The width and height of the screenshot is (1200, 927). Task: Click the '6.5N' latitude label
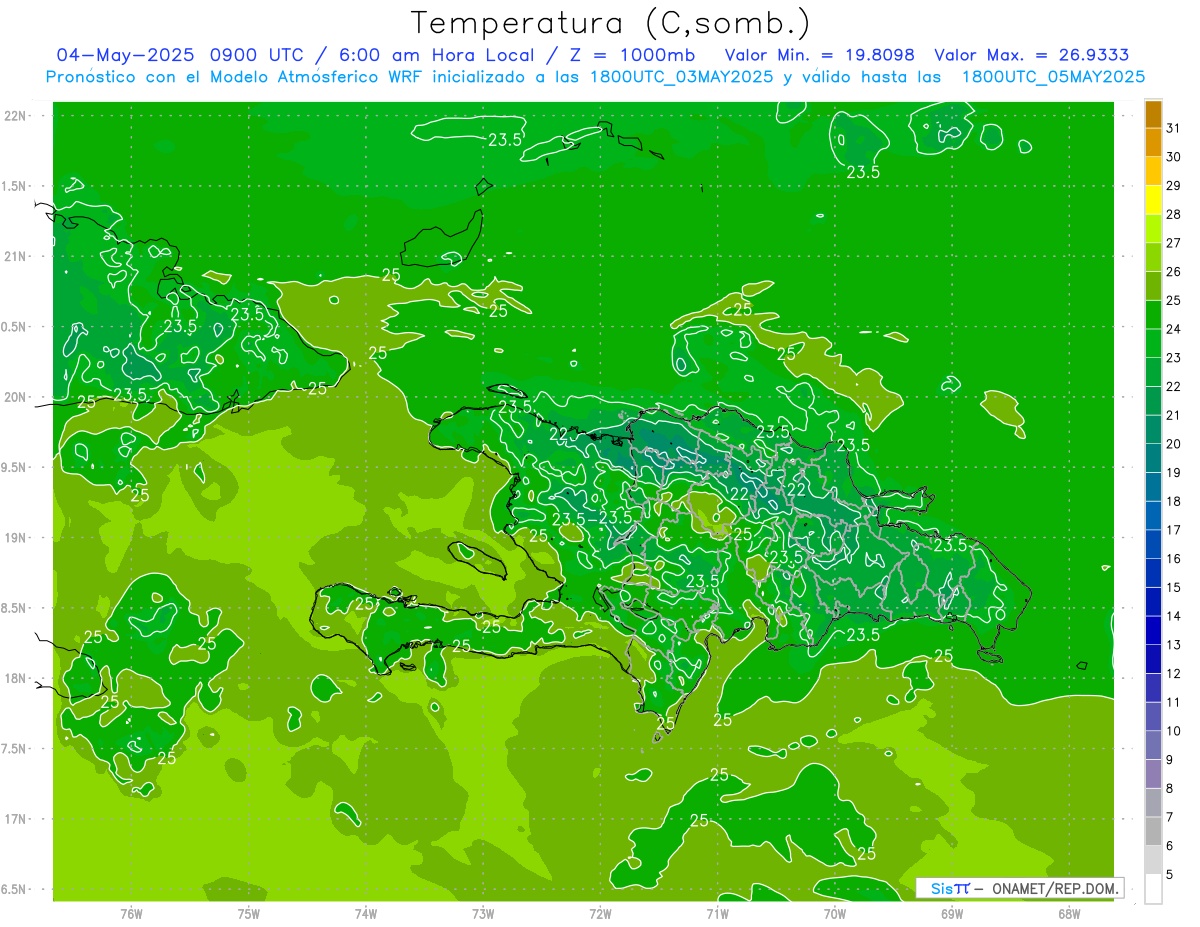tap(14, 889)
